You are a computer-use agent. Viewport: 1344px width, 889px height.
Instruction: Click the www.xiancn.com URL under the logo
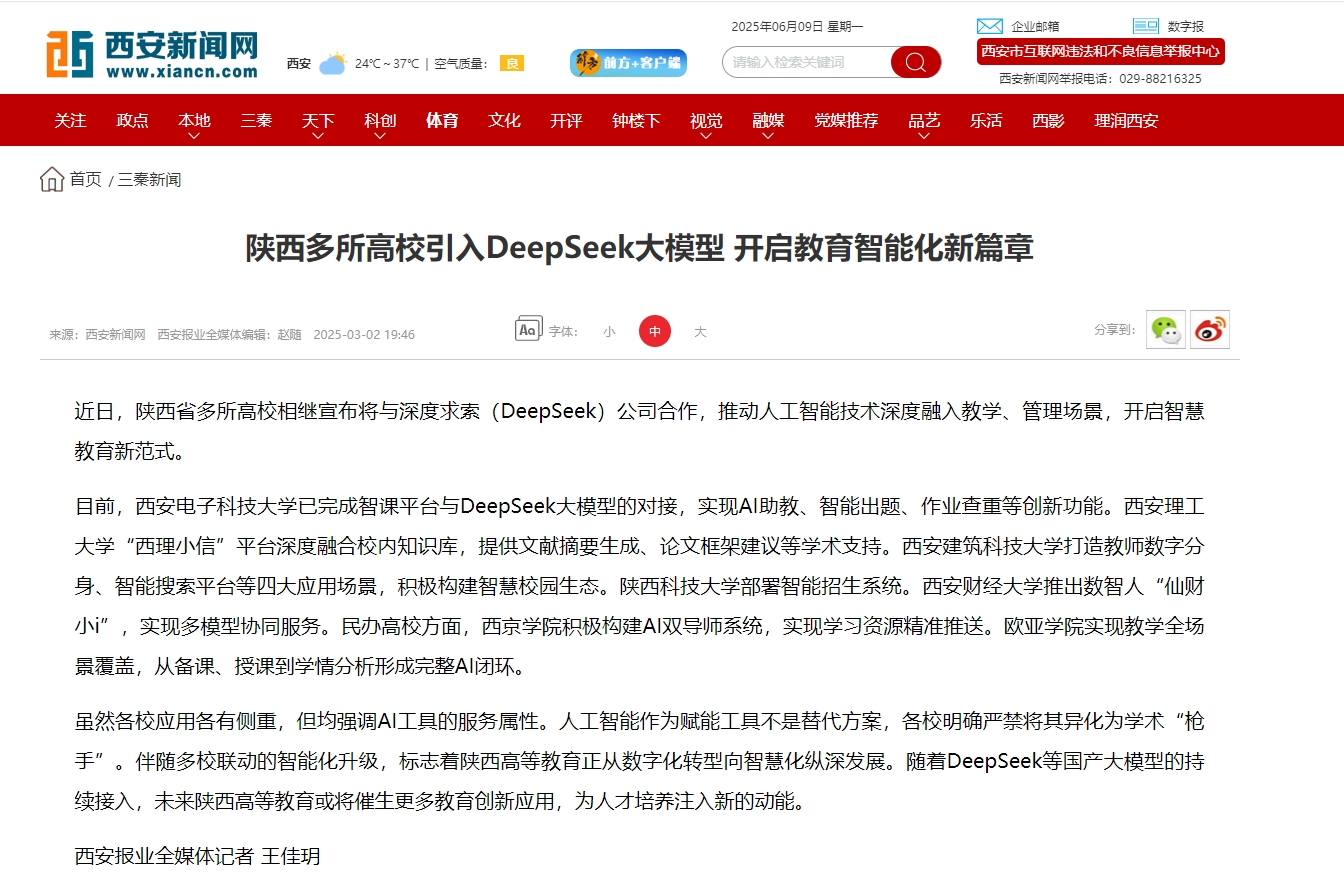coord(181,71)
